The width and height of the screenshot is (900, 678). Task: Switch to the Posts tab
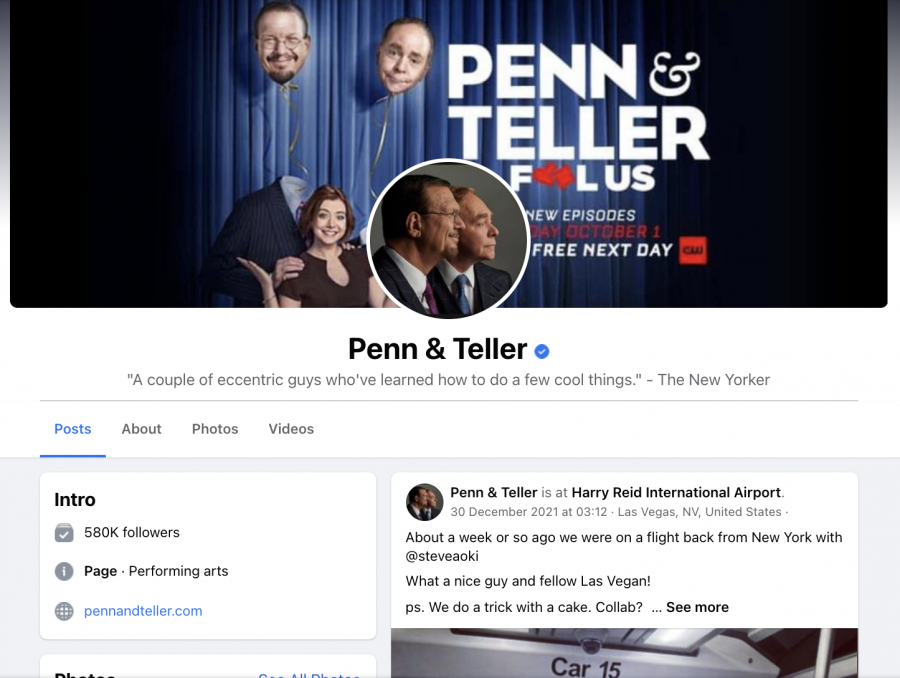point(72,429)
